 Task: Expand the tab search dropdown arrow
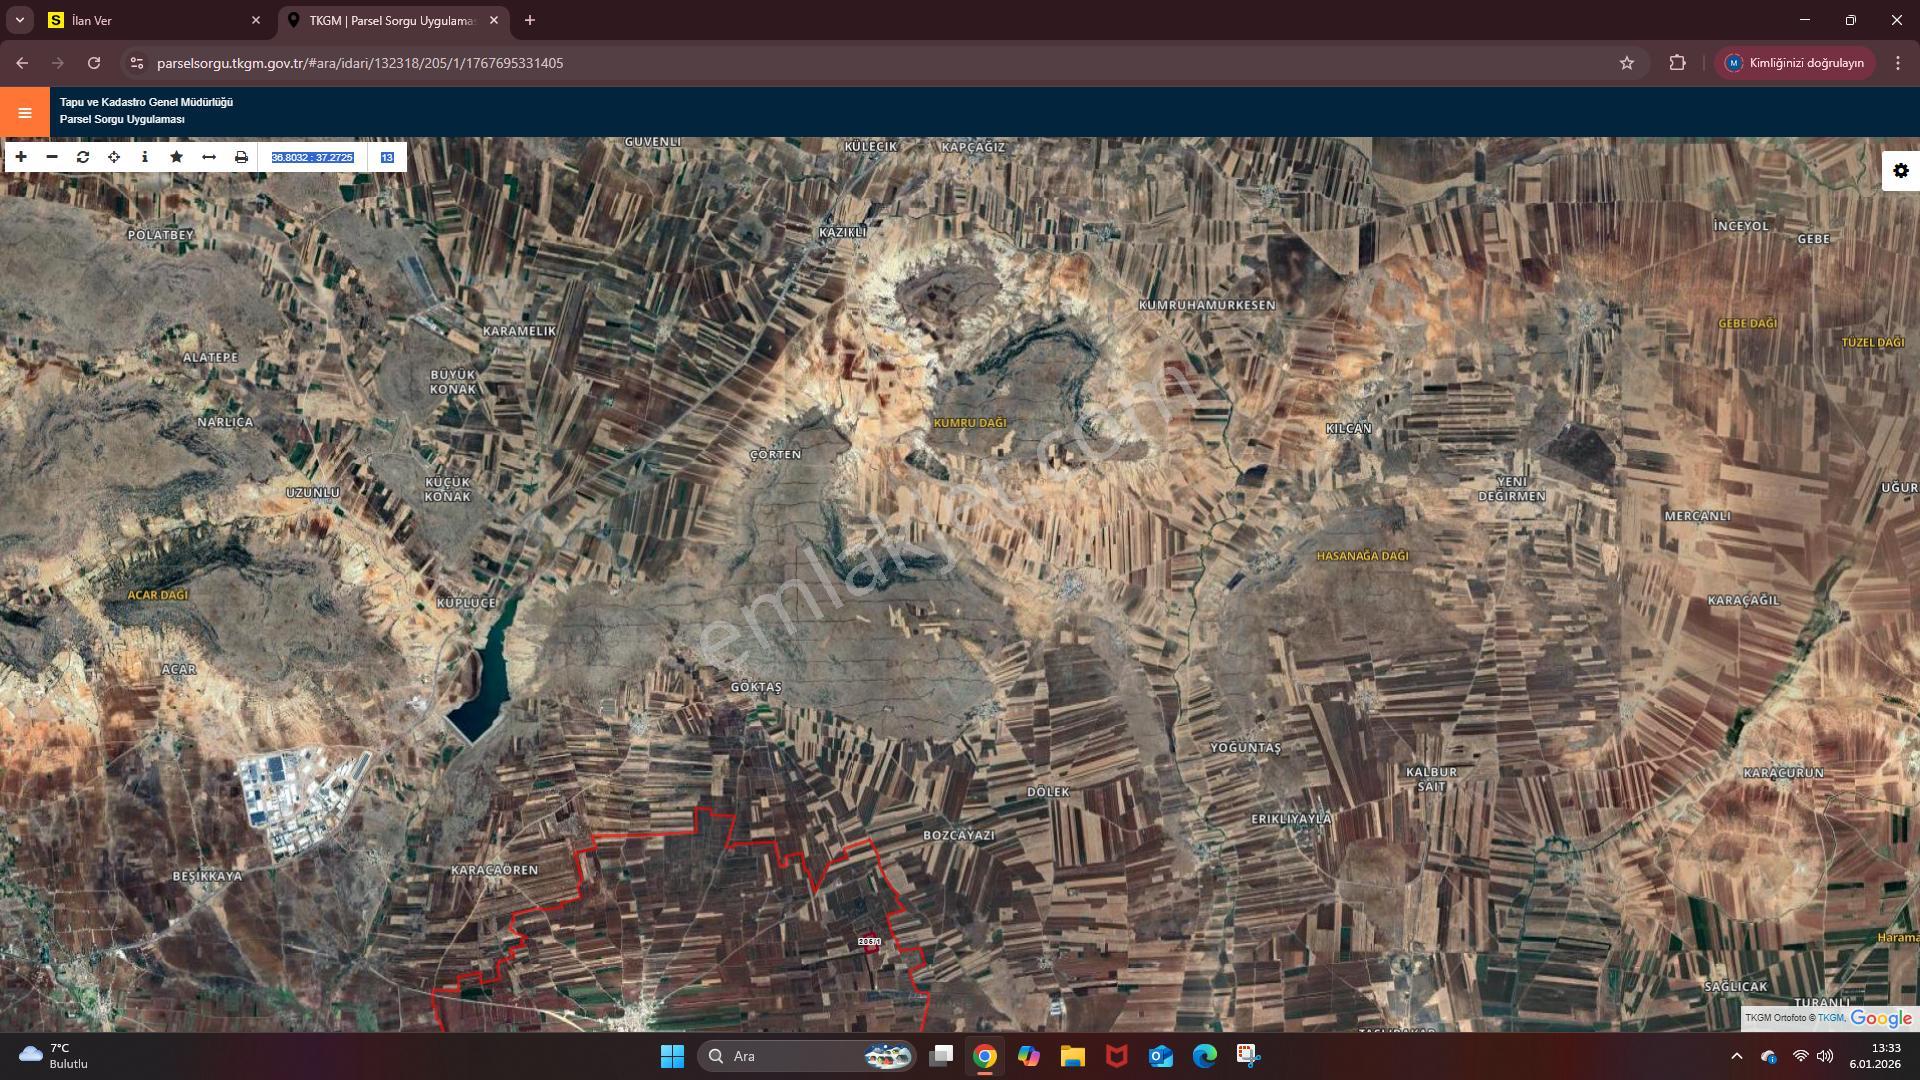click(x=20, y=20)
